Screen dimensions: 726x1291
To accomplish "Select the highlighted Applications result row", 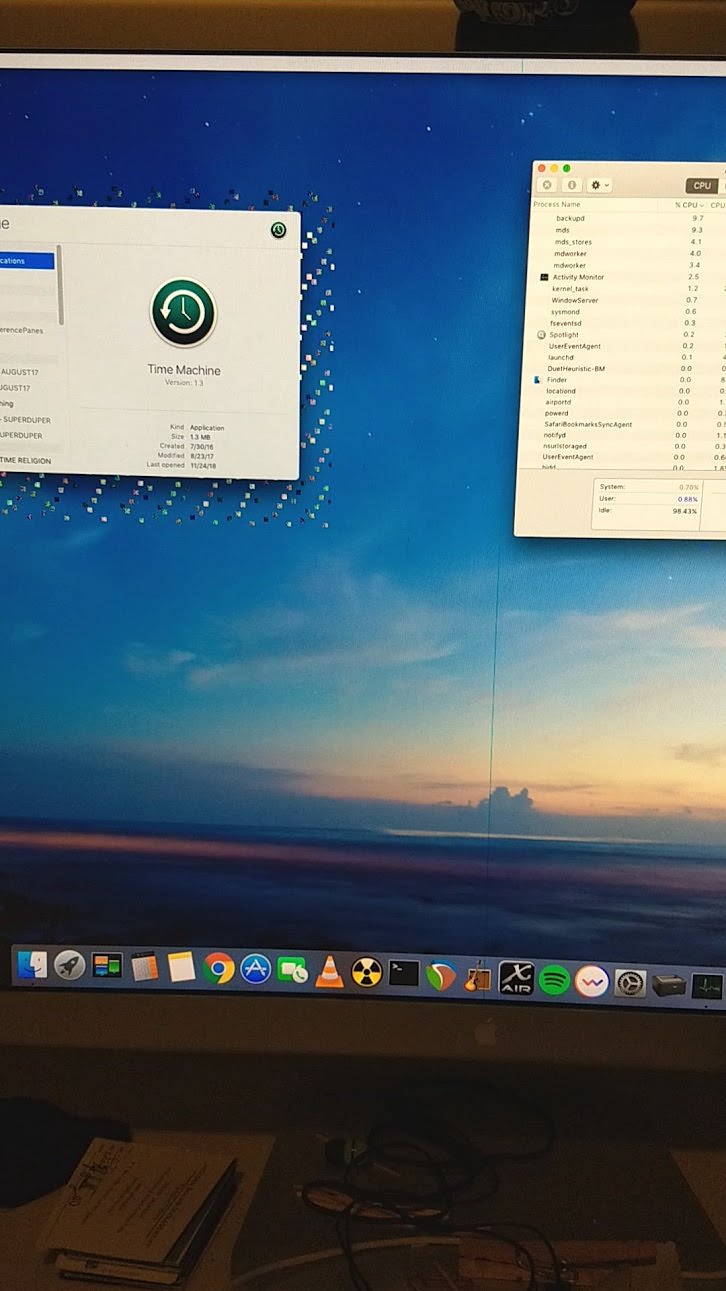I will click(27, 261).
